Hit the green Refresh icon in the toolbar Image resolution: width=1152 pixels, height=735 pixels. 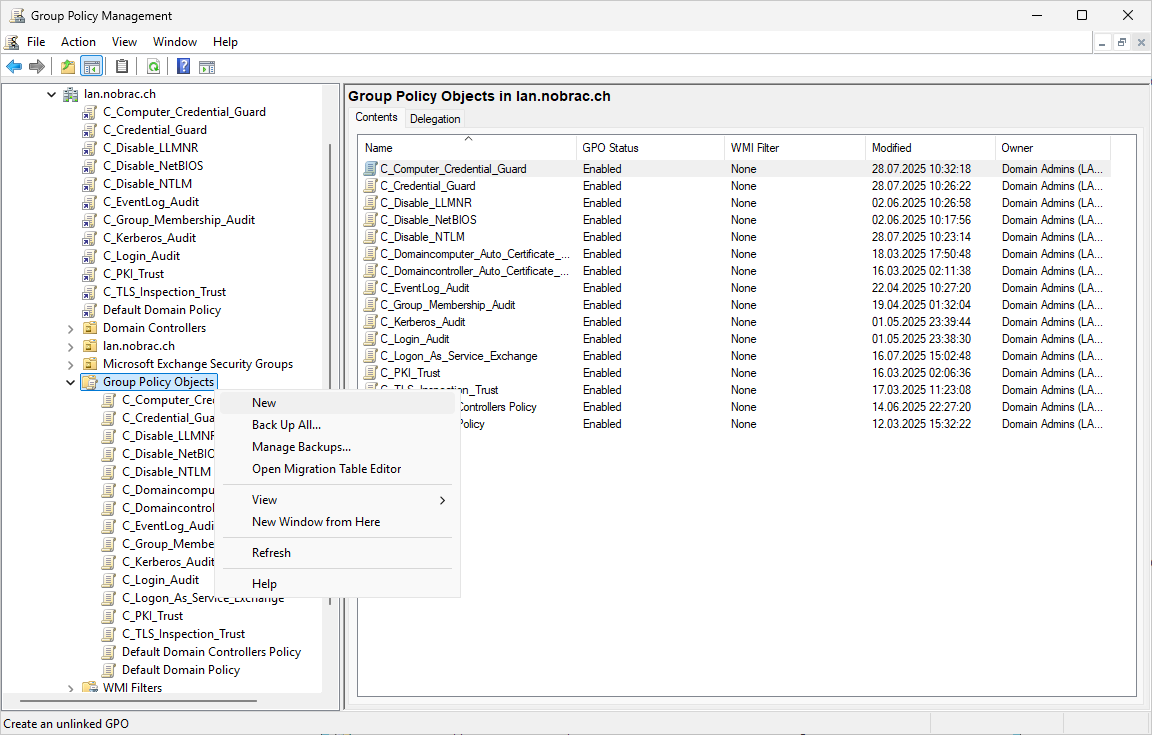153,67
